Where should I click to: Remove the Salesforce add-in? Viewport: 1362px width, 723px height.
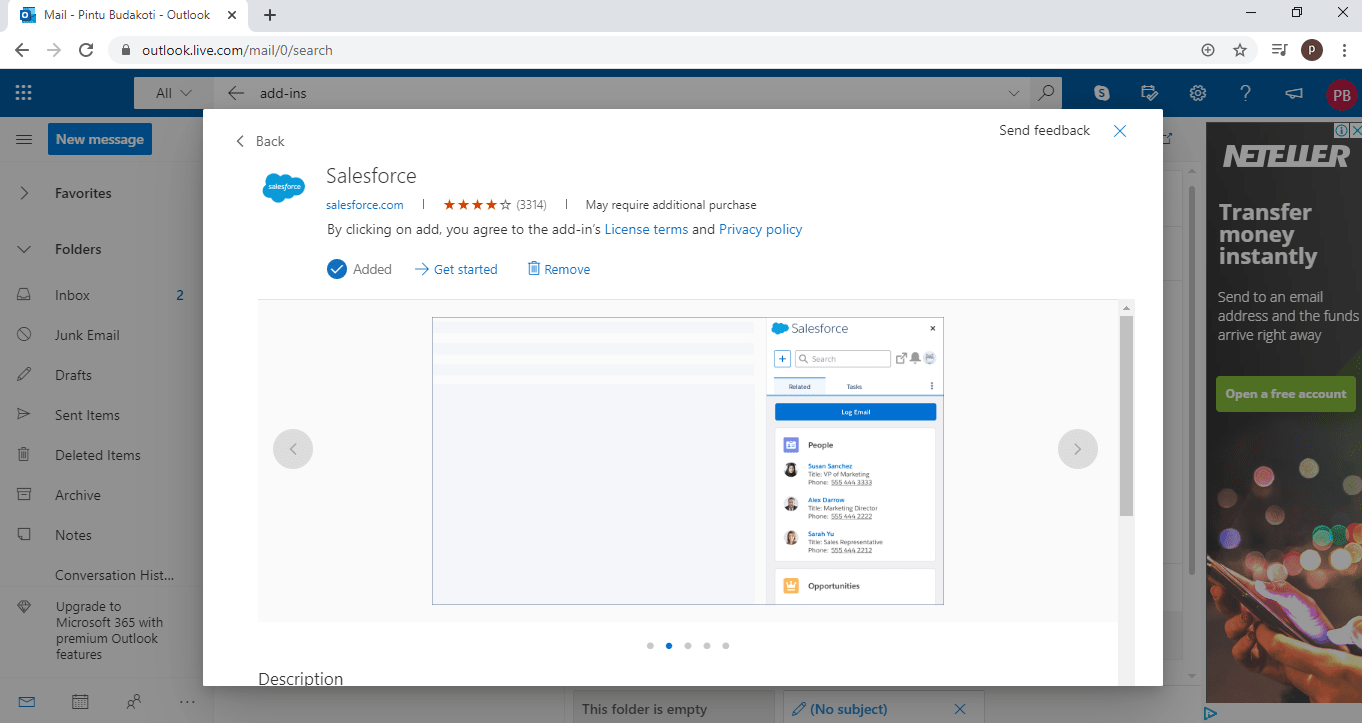coord(559,269)
